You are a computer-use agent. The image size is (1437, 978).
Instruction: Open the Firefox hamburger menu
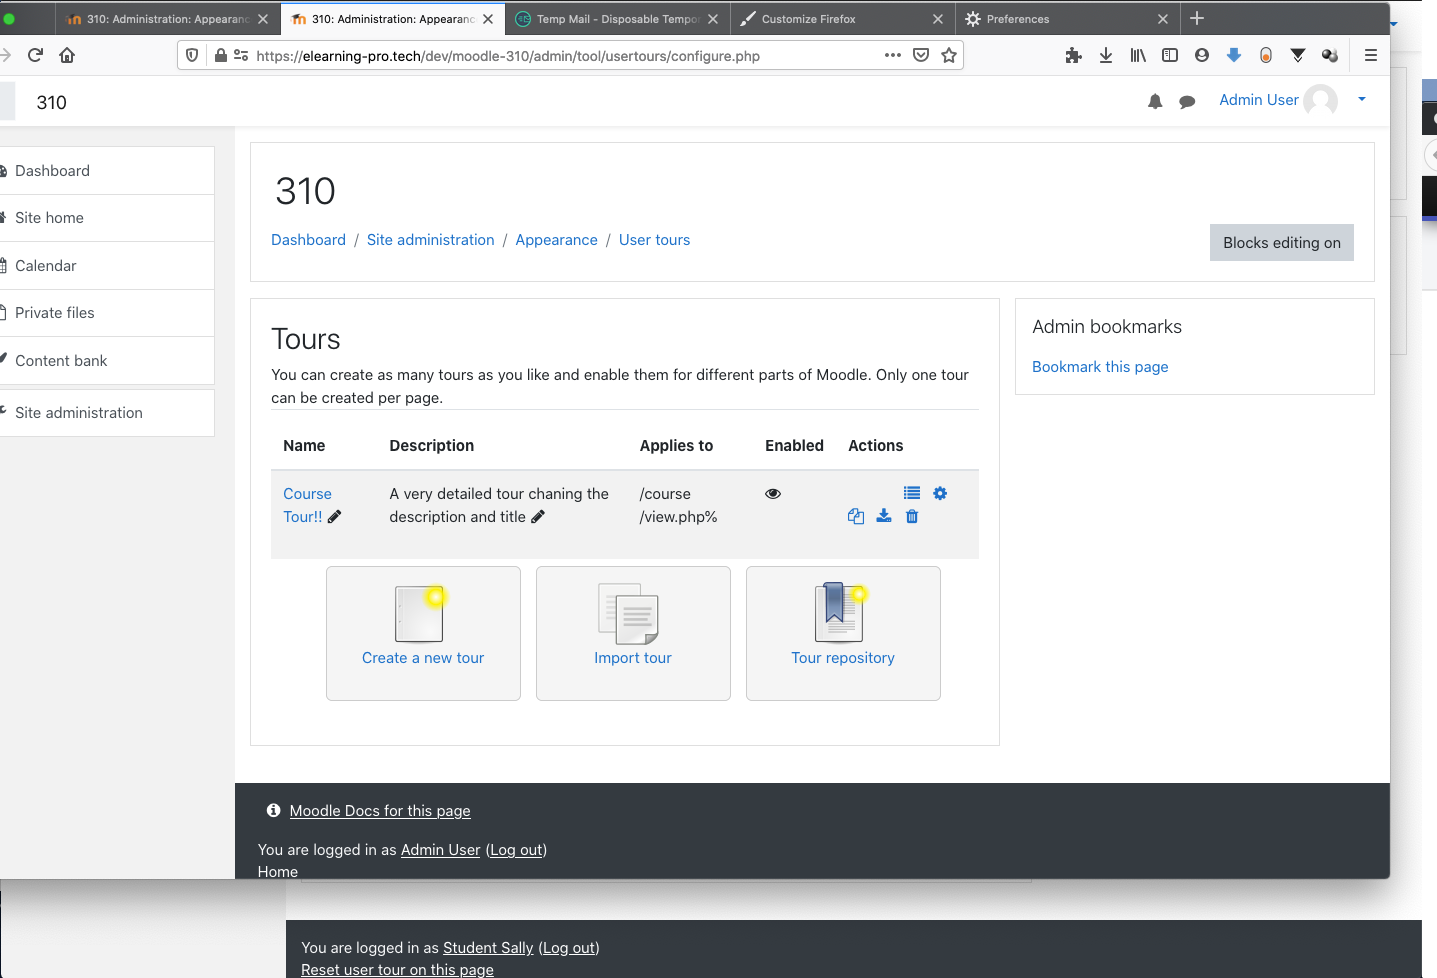[x=1371, y=55]
